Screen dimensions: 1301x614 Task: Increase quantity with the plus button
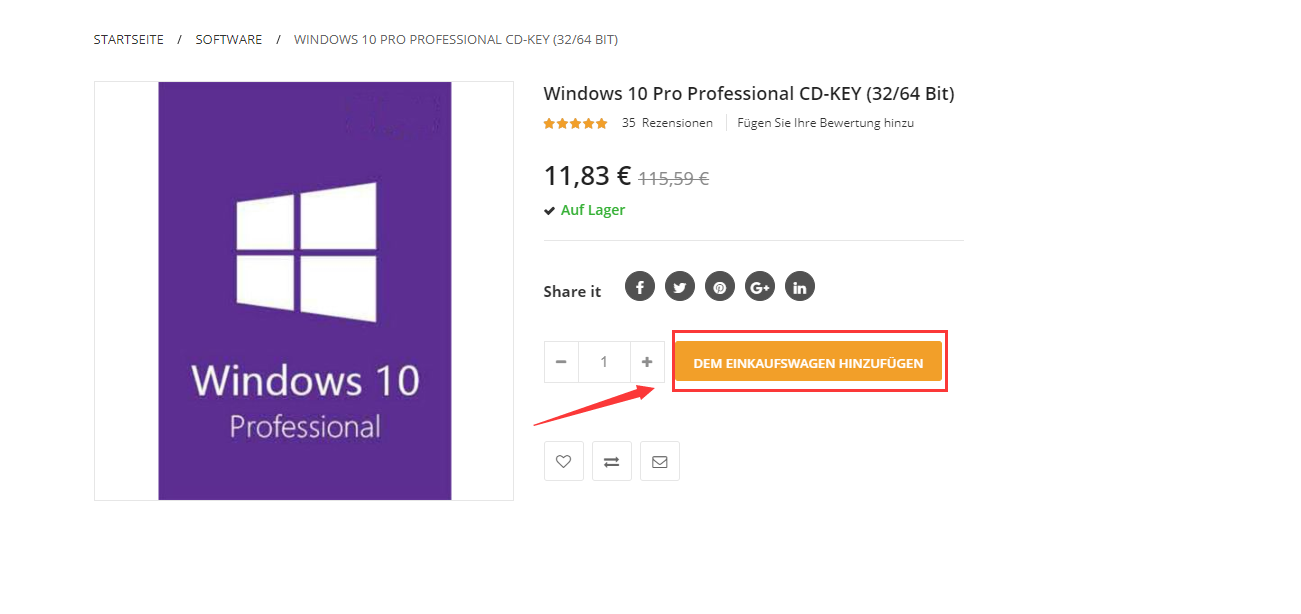tap(647, 362)
